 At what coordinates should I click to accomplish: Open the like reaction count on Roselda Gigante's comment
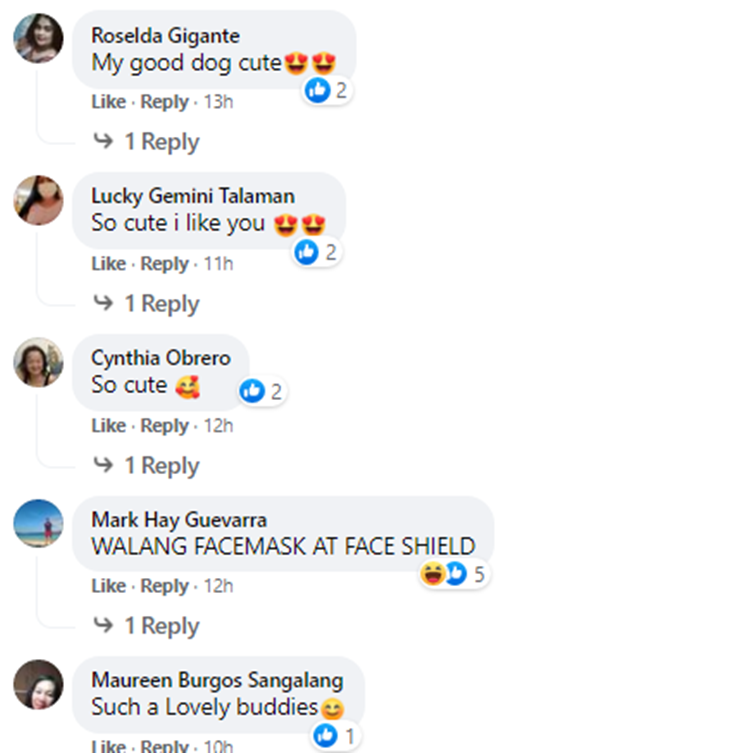[x=328, y=90]
